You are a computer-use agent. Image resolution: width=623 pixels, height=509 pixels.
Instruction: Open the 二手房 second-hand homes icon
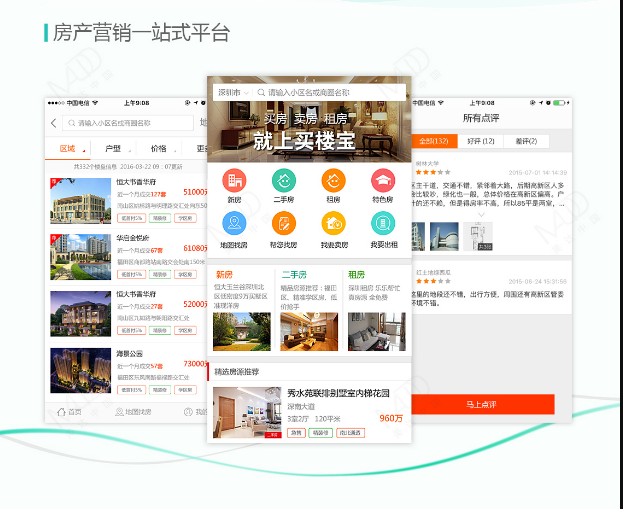[284, 181]
